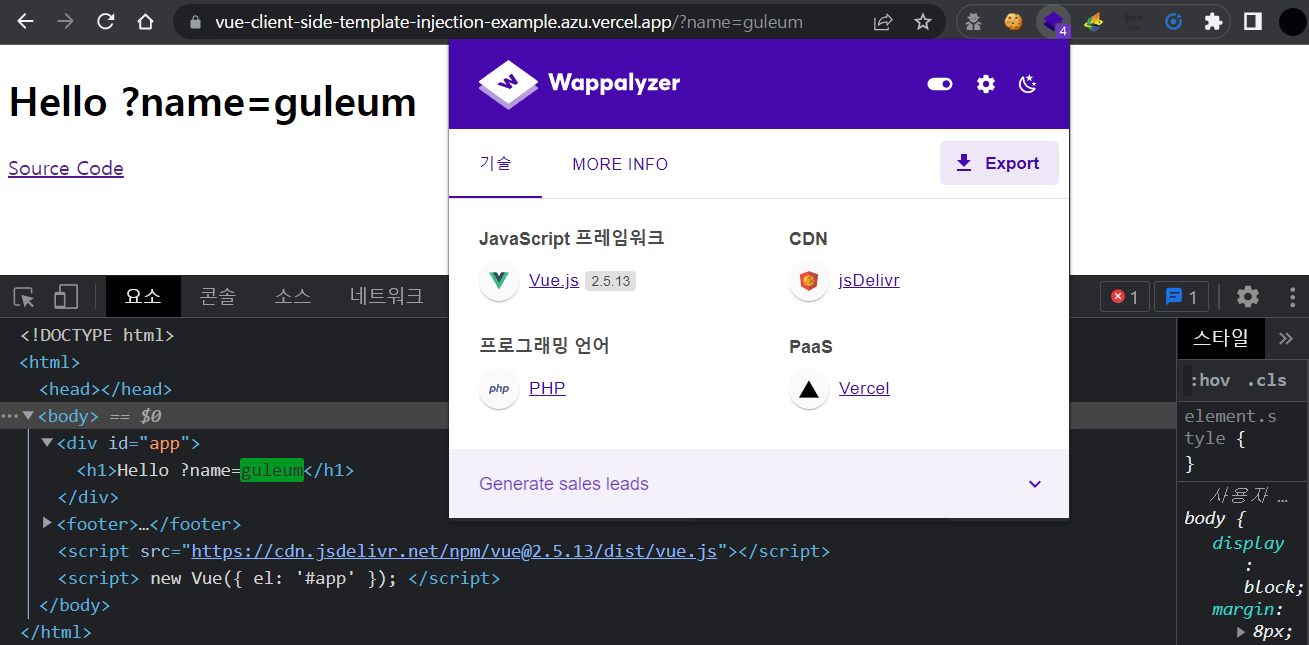
Task: Open the blue circular-arrow extension icon
Action: [1174, 21]
